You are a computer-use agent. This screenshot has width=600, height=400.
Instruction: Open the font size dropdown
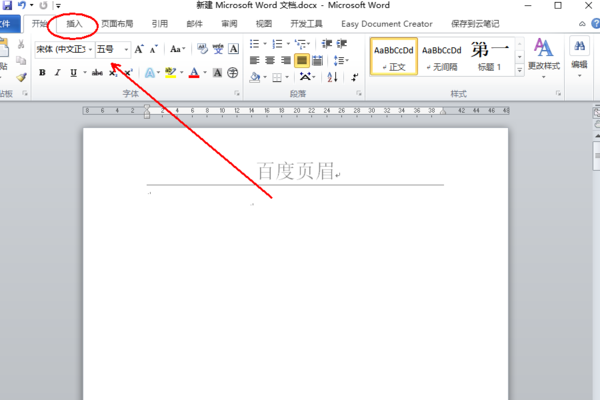pos(126,49)
